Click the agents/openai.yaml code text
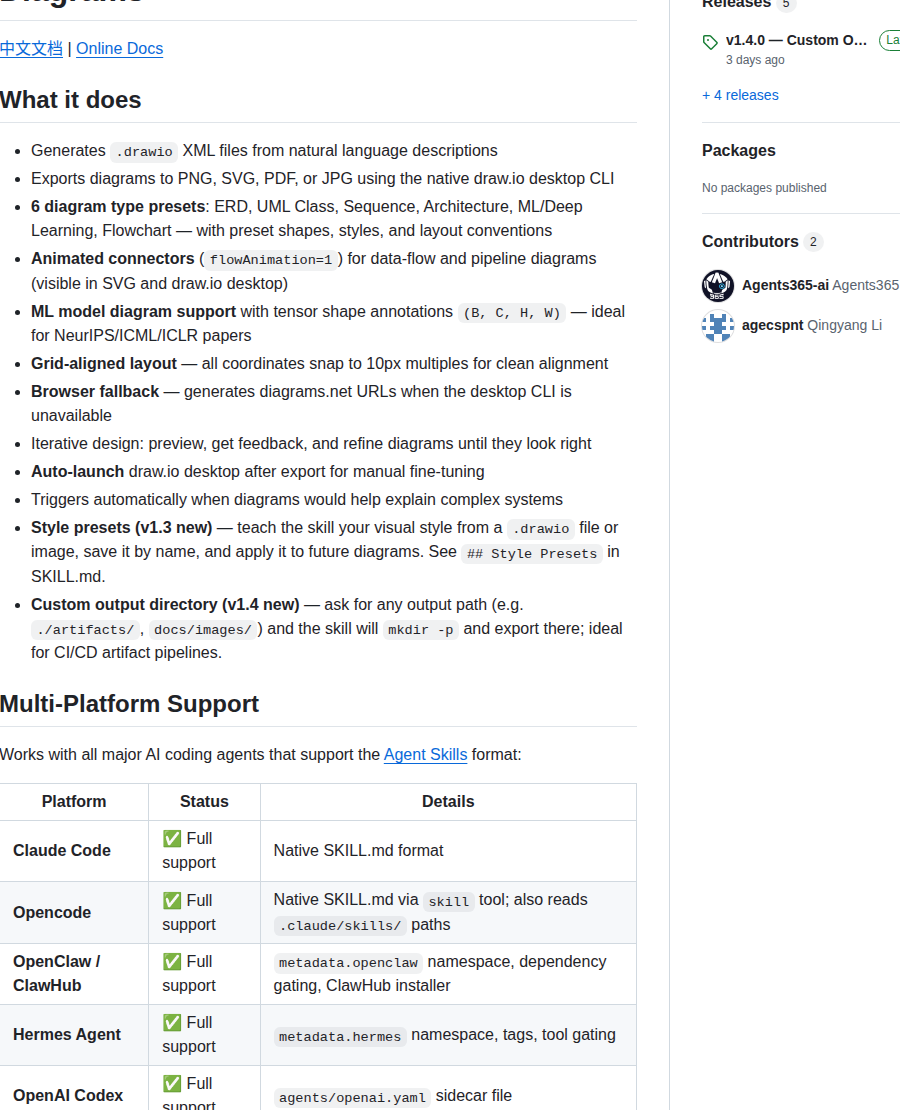The height and width of the screenshot is (1110, 900). click(x=352, y=1097)
